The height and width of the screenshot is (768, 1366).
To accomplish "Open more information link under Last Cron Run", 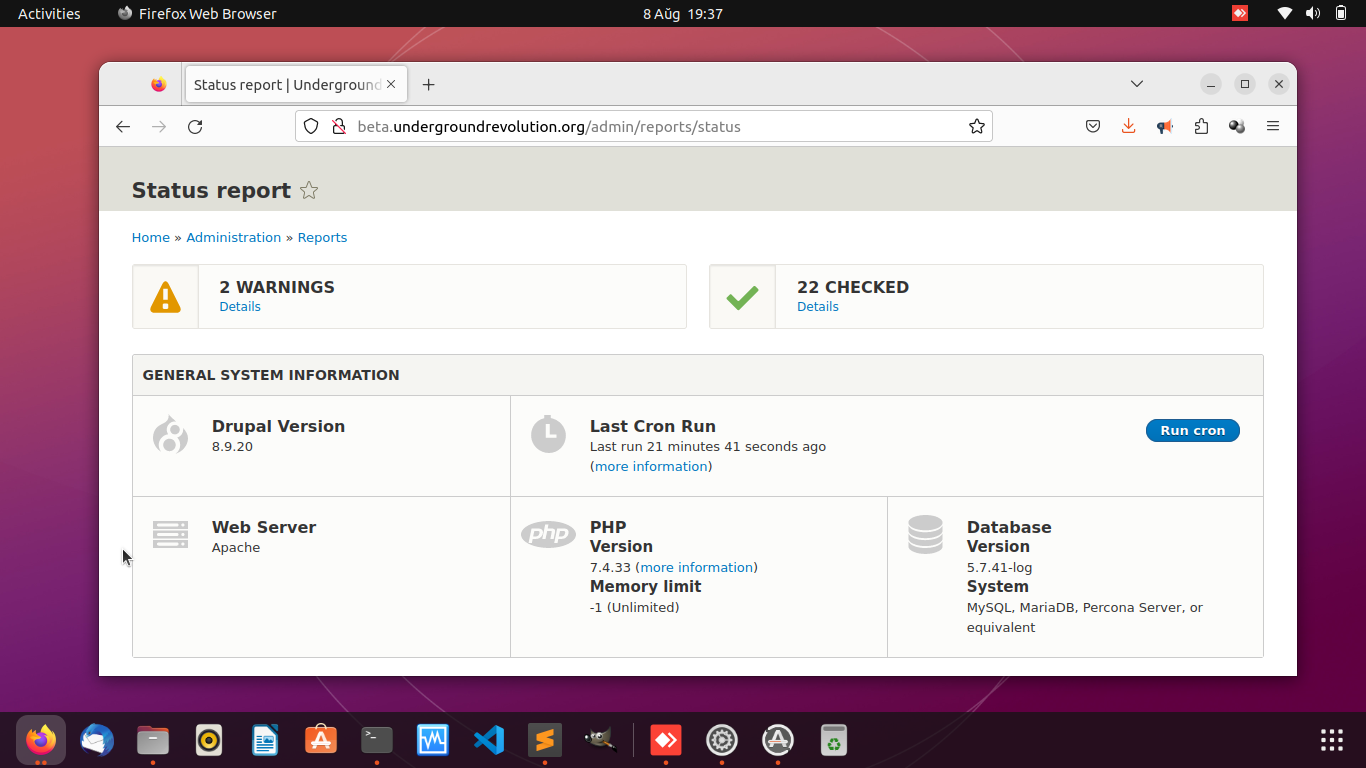I will pos(651,467).
